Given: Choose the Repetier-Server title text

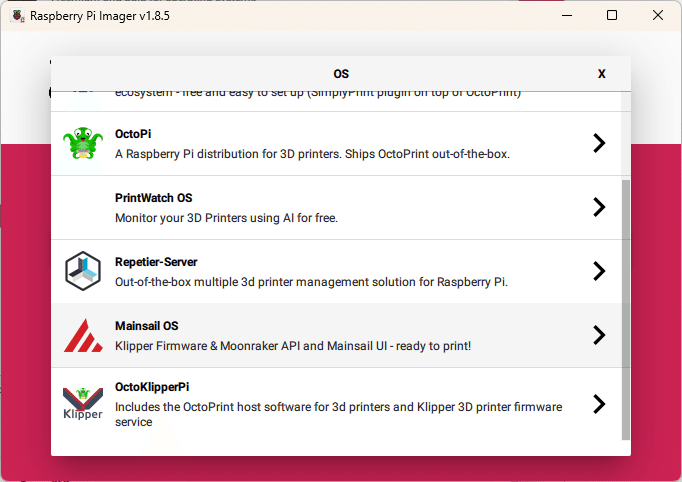Looking at the screenshot, I should click(156, 262).
